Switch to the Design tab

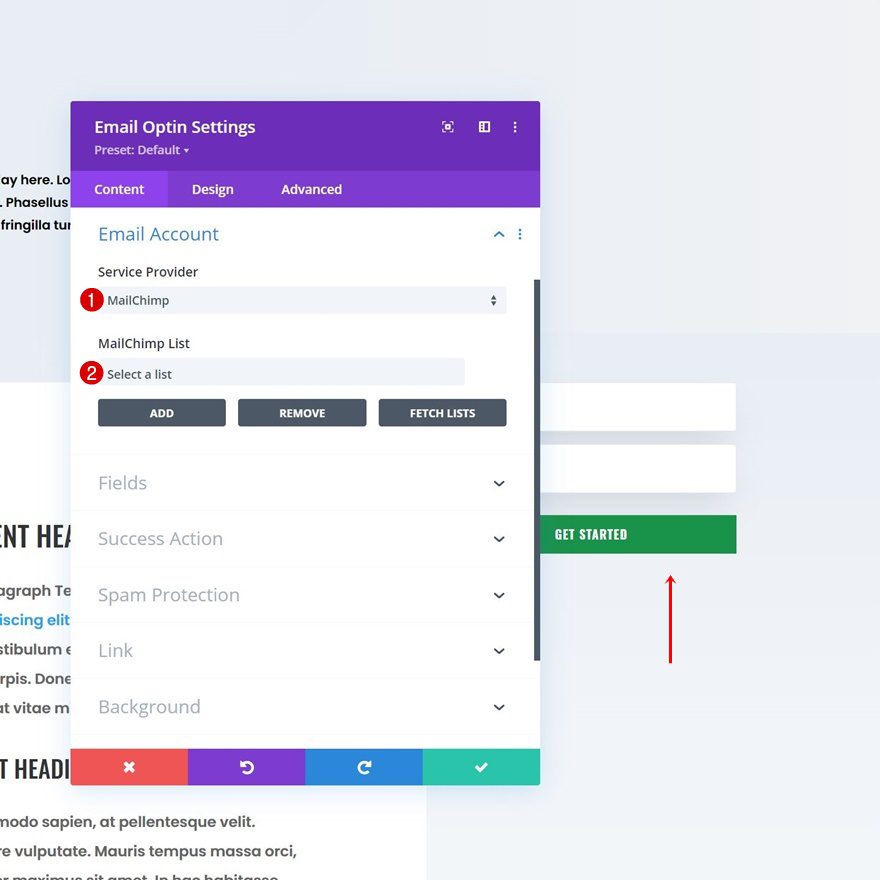[x=212, y=189]
